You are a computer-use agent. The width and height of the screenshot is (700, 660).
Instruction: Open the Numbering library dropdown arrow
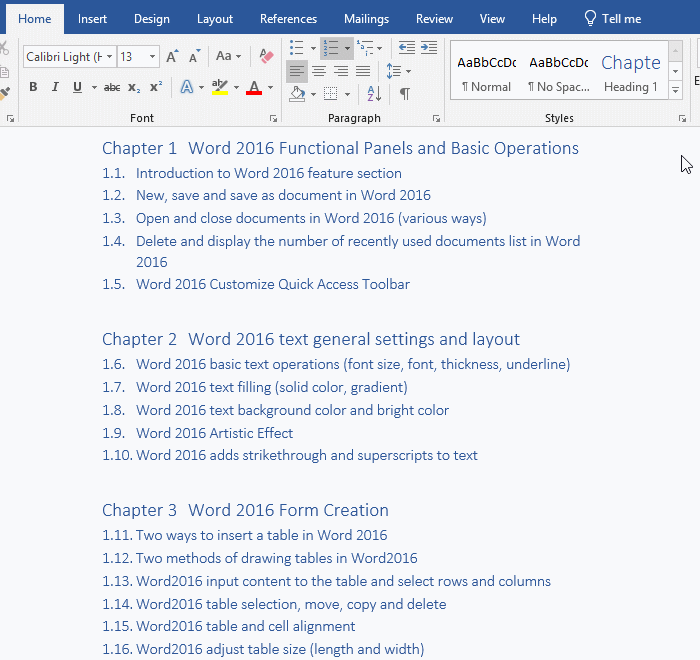(347, 48)
